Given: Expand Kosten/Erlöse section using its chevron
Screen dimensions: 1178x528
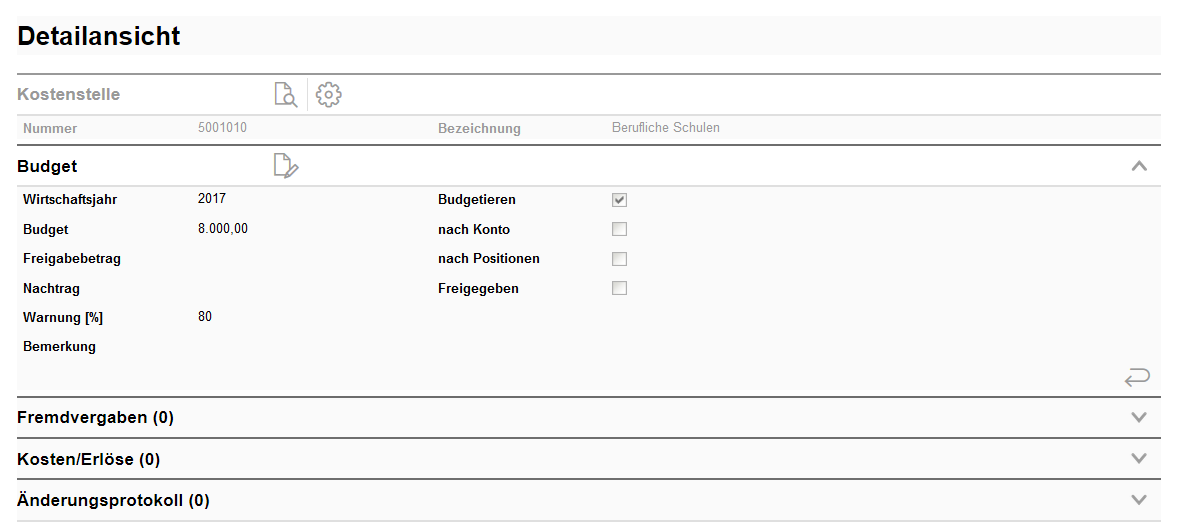Looking at the screenshot, I should pyautogui.click(x=1138, y=458).
